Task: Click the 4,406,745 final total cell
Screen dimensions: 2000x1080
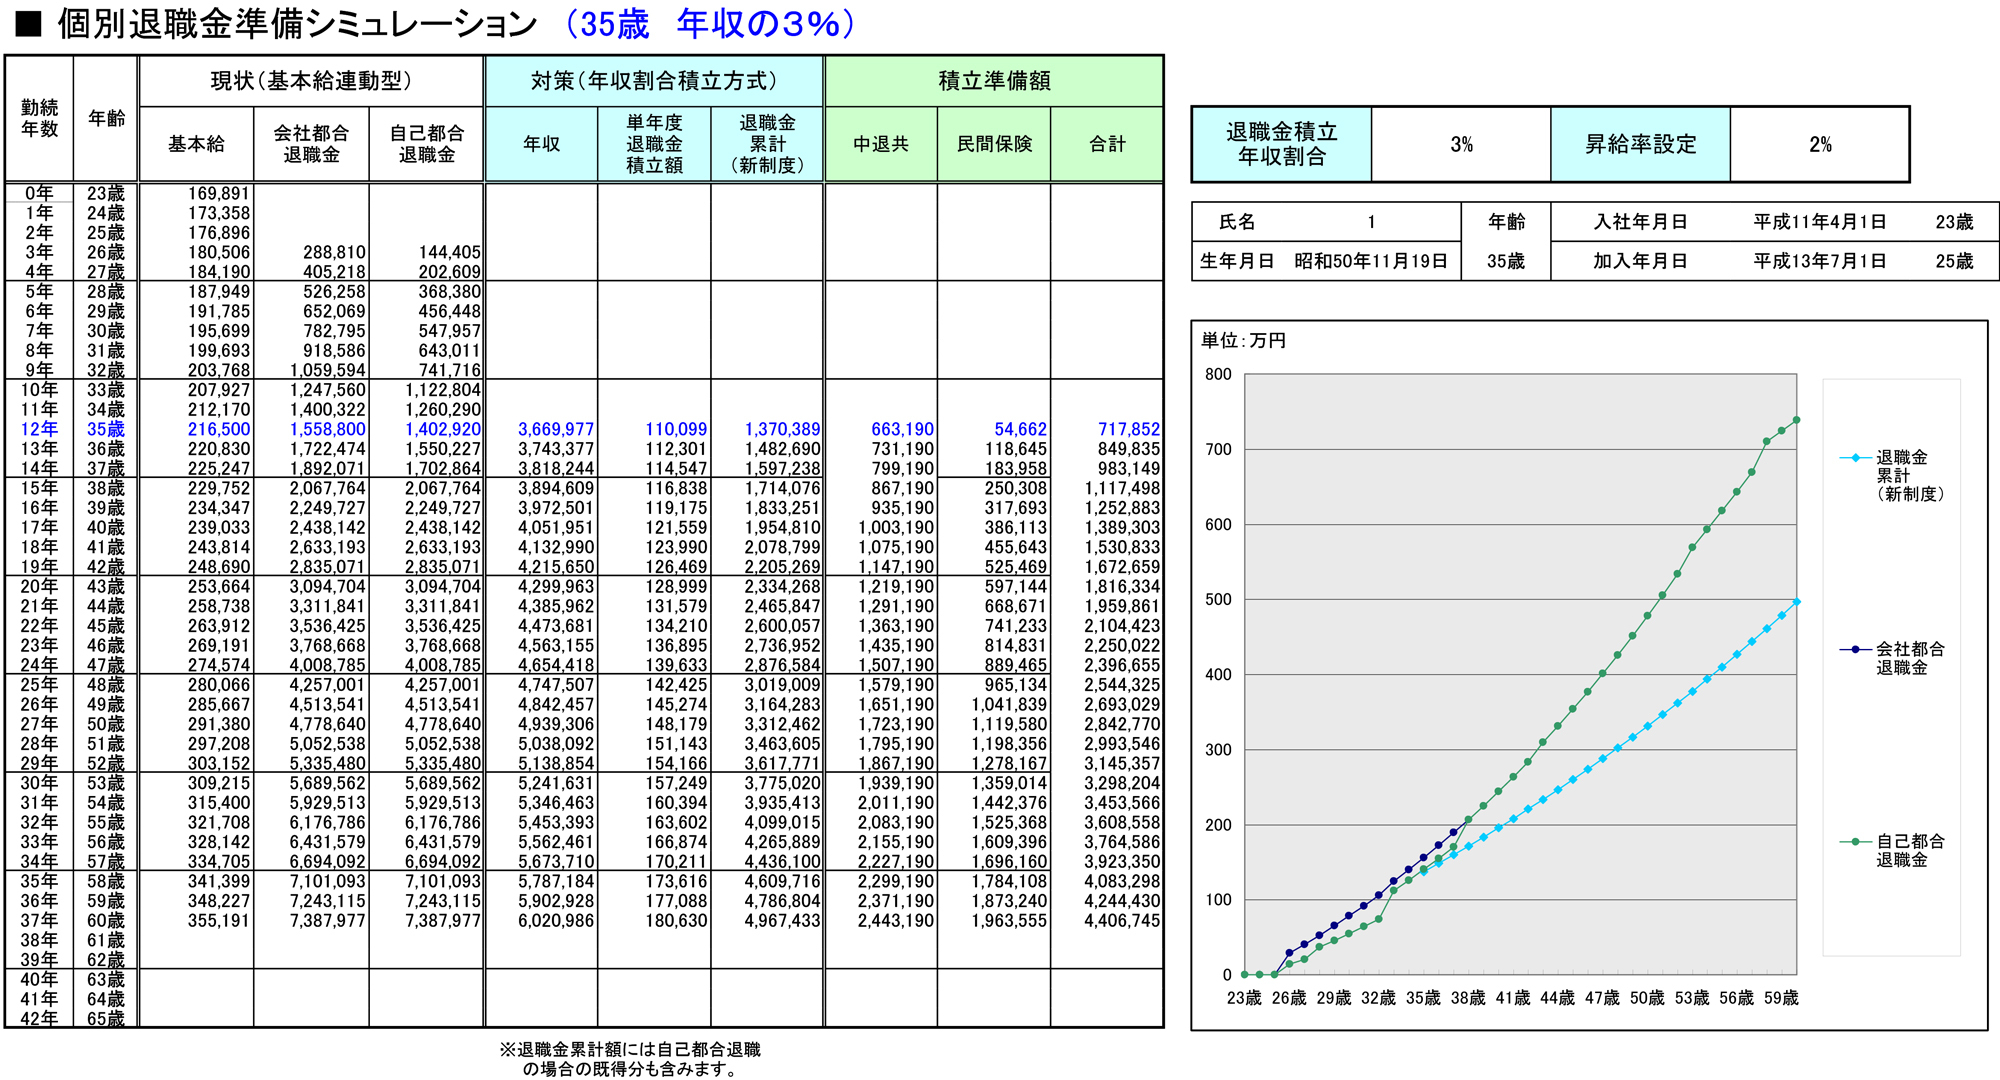Action: pos(1121,920)
